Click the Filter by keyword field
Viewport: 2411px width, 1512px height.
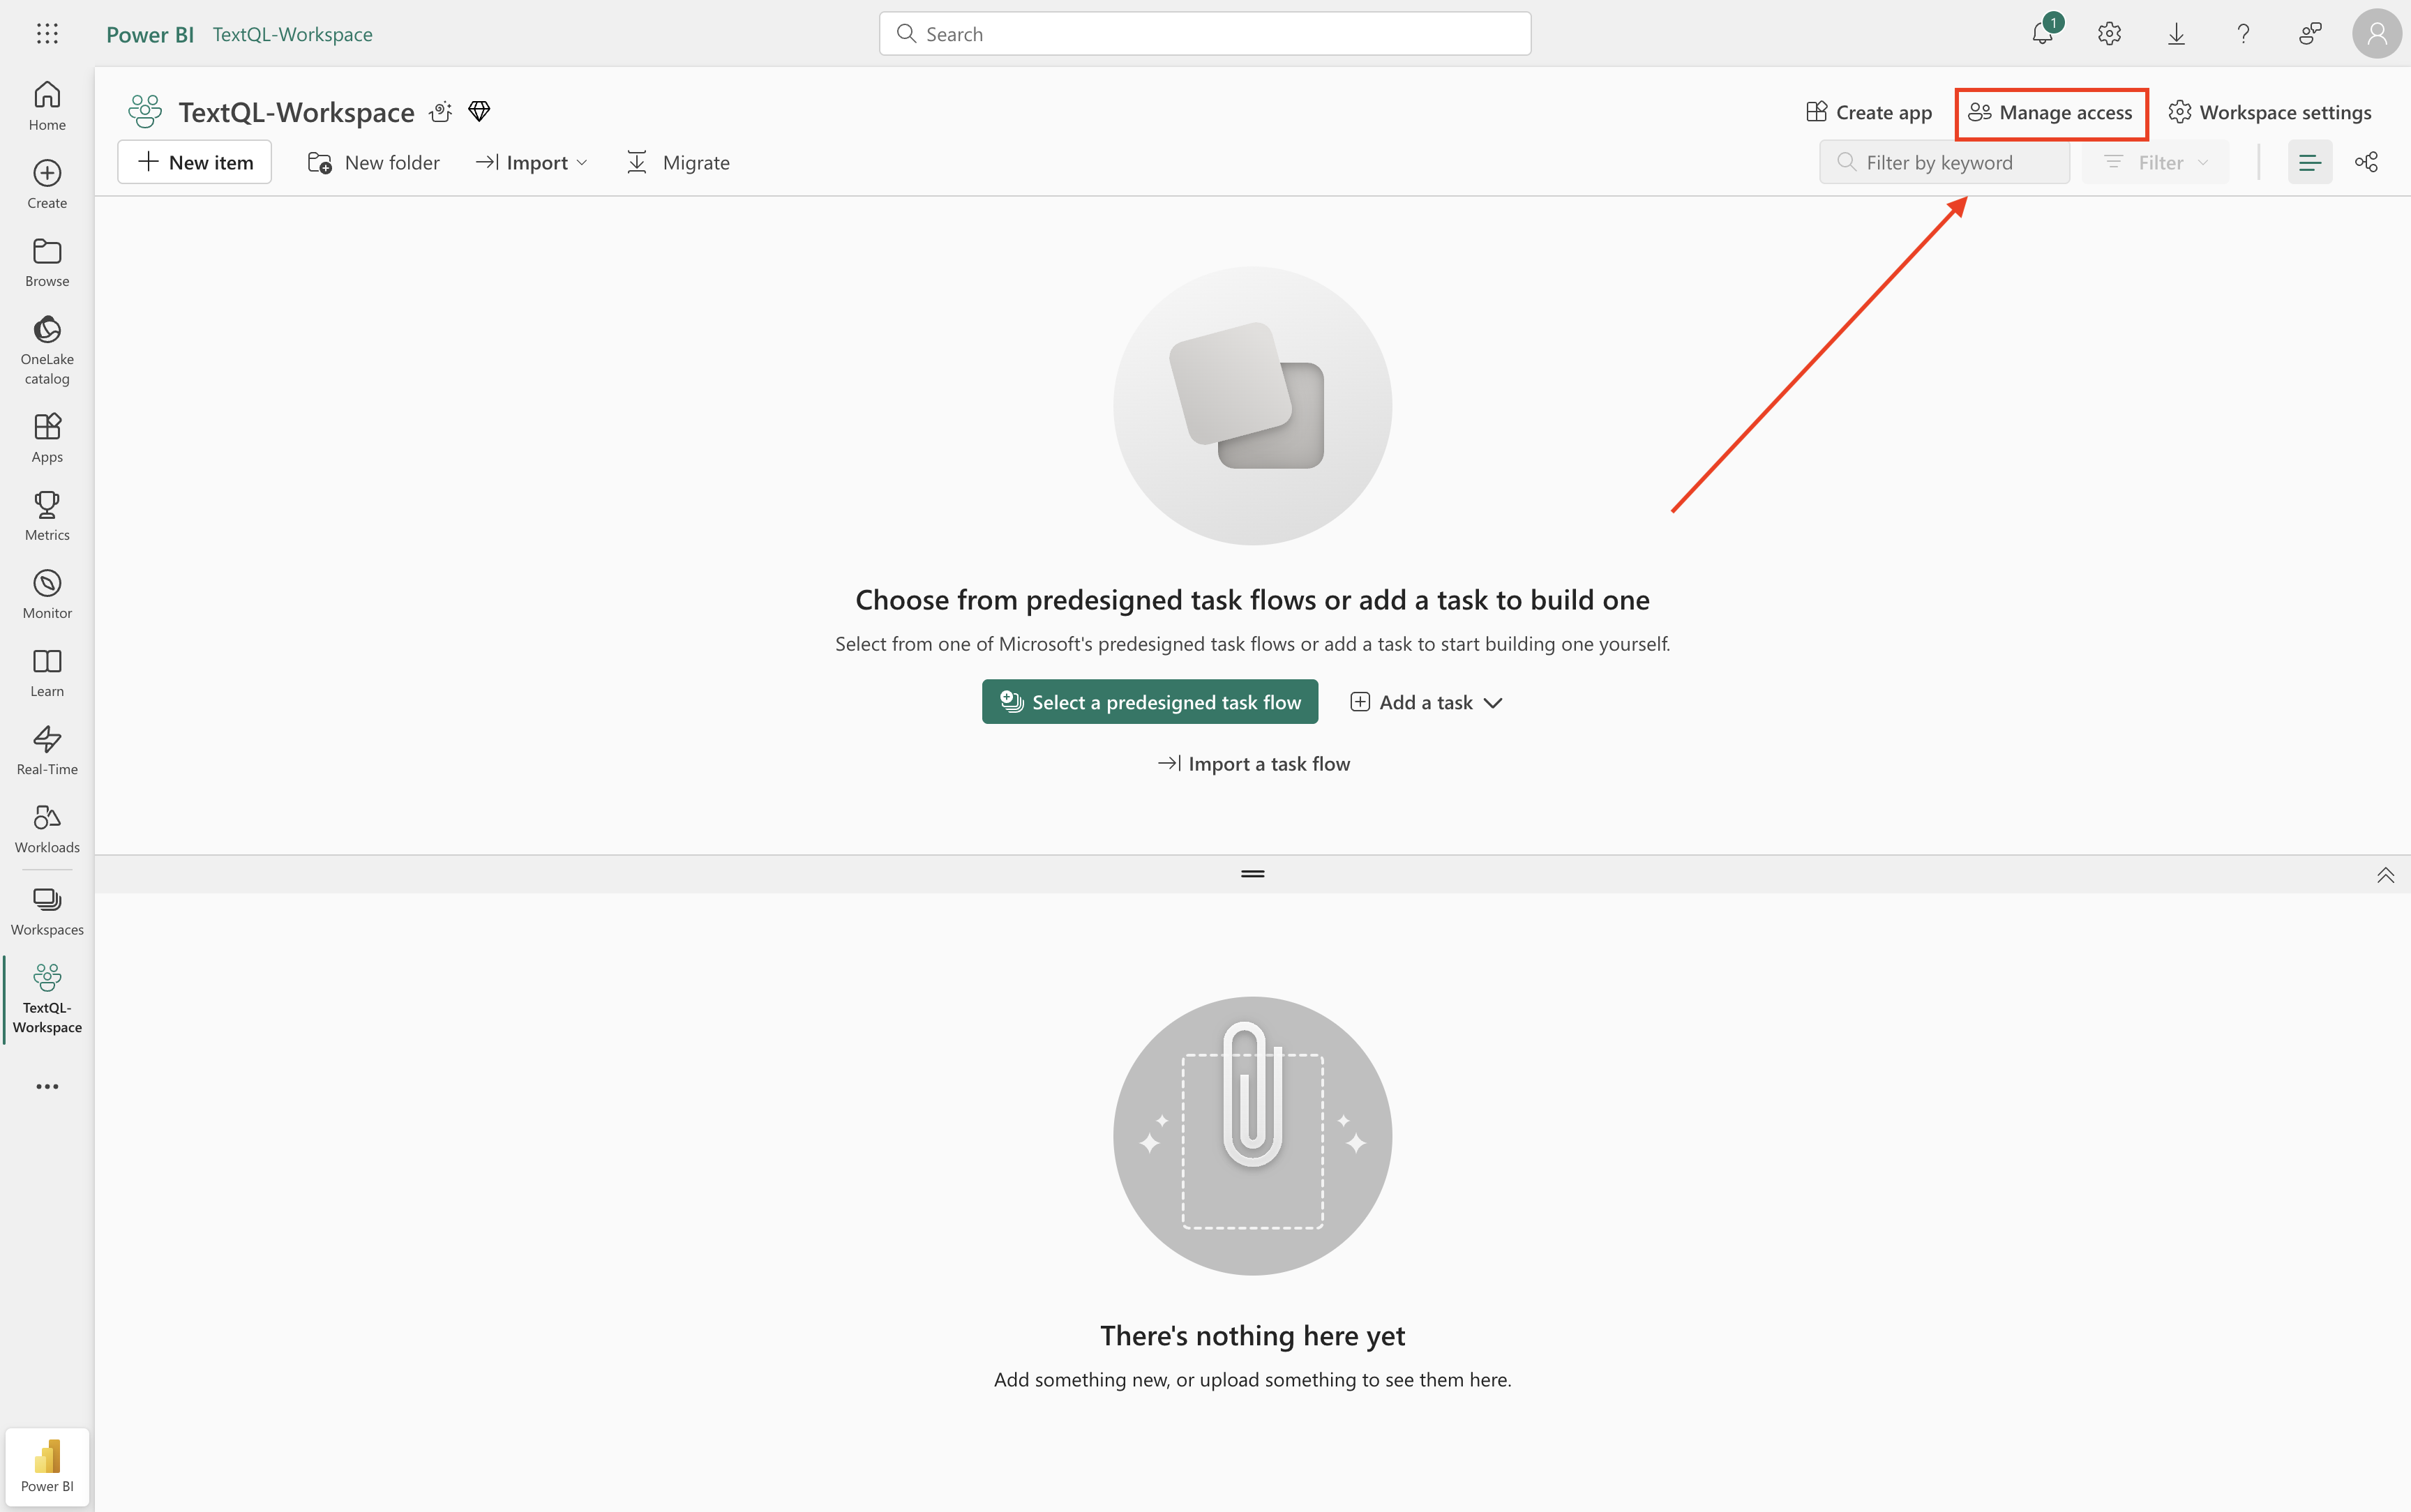[x=1944, y=162]
